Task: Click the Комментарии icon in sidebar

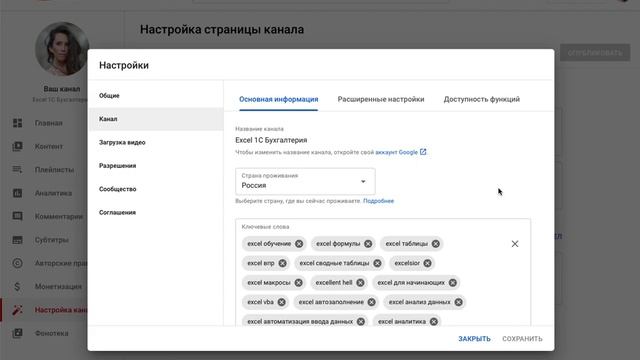Action: [18, 216]
